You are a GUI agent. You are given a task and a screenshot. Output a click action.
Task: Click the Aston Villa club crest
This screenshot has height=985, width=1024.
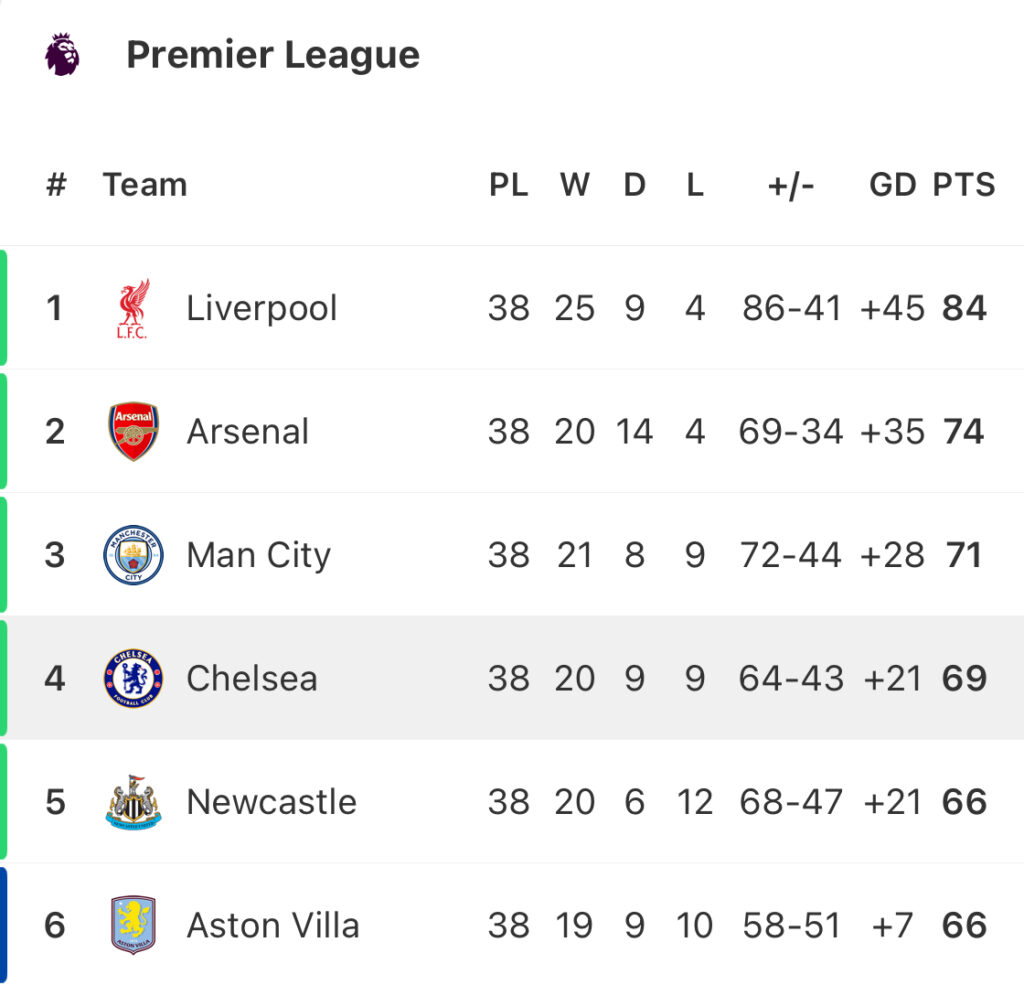pyautogui.click(x=133, y=925)
